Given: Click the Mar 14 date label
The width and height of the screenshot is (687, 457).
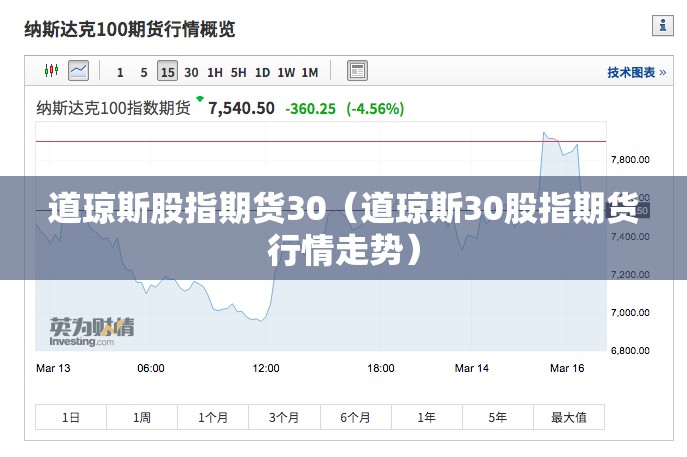Looking at the screenshot, I should point(471,368).
